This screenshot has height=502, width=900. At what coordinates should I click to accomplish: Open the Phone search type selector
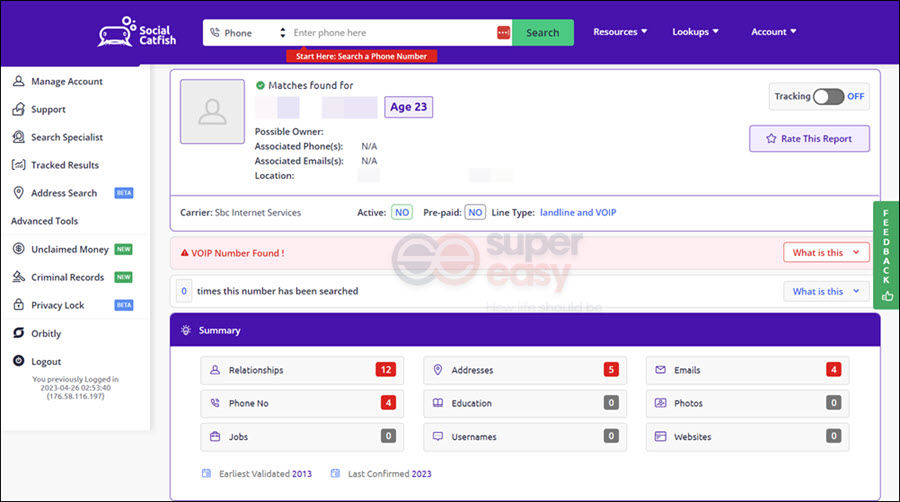pyautogui.click(x=247, y=33)
